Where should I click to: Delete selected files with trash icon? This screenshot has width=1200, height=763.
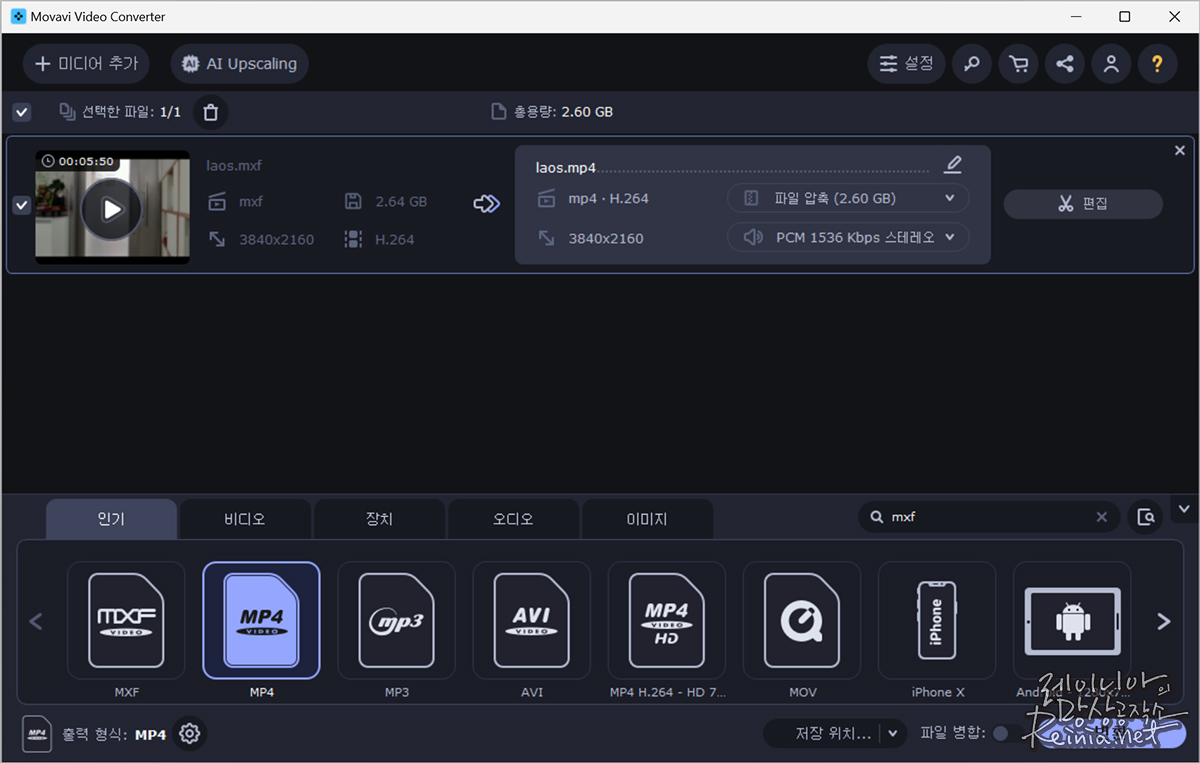click(210, 112)
